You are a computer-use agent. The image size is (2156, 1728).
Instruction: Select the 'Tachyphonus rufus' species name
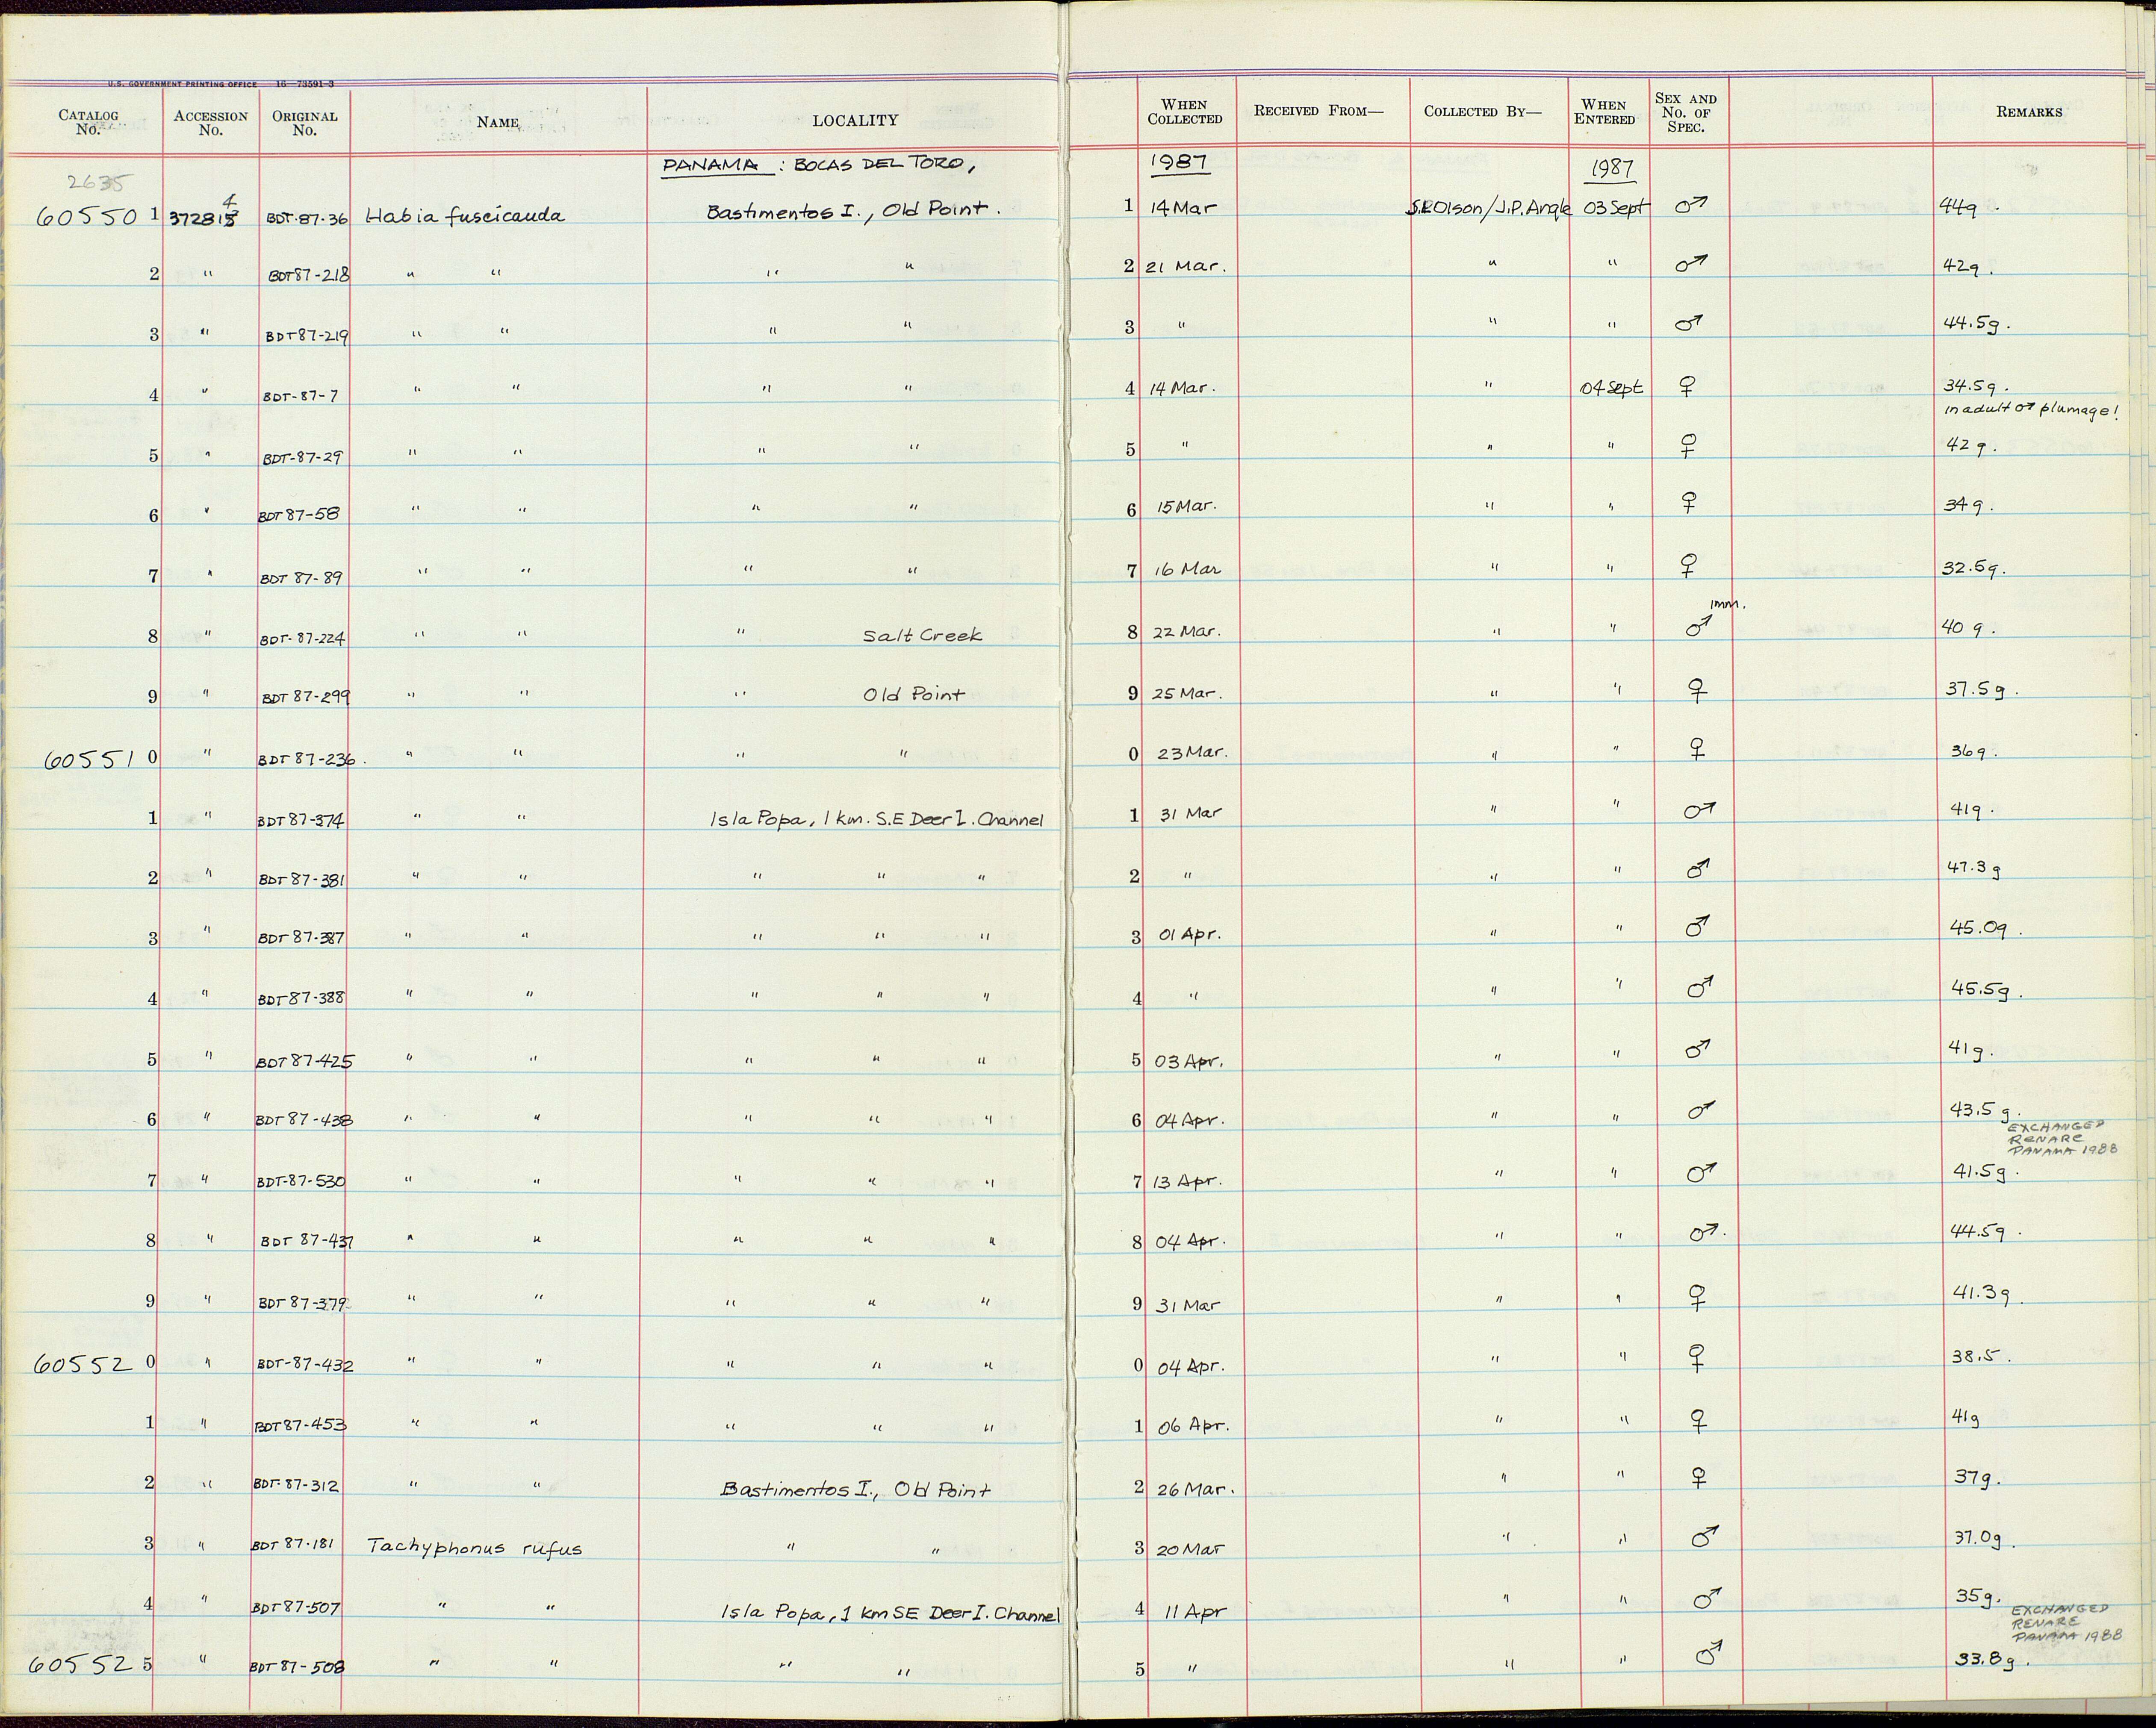(474, 1547)
